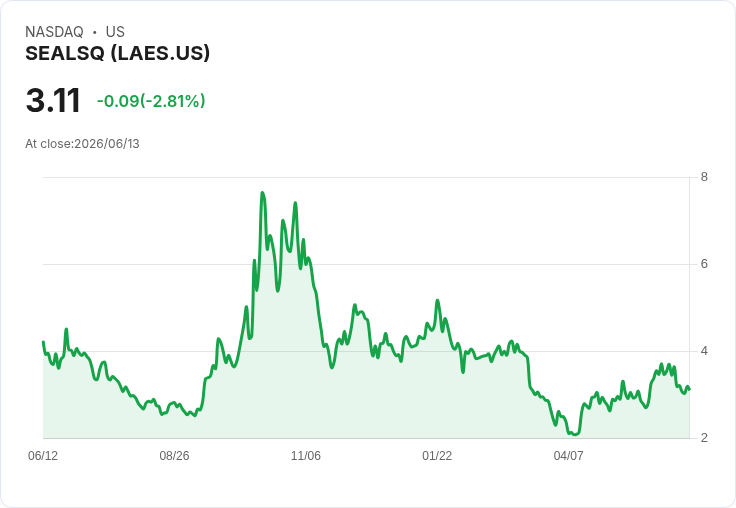Click the 2 y-axis price label
Screen dimensions: 736x508
[x=704, y=438]
